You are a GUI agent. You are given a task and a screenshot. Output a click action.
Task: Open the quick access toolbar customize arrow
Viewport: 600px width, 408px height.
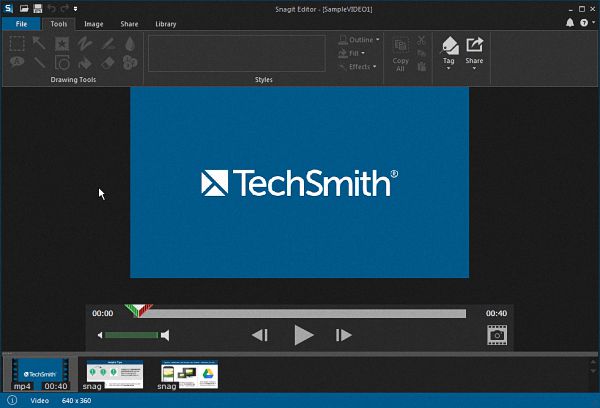pos(75,8)
